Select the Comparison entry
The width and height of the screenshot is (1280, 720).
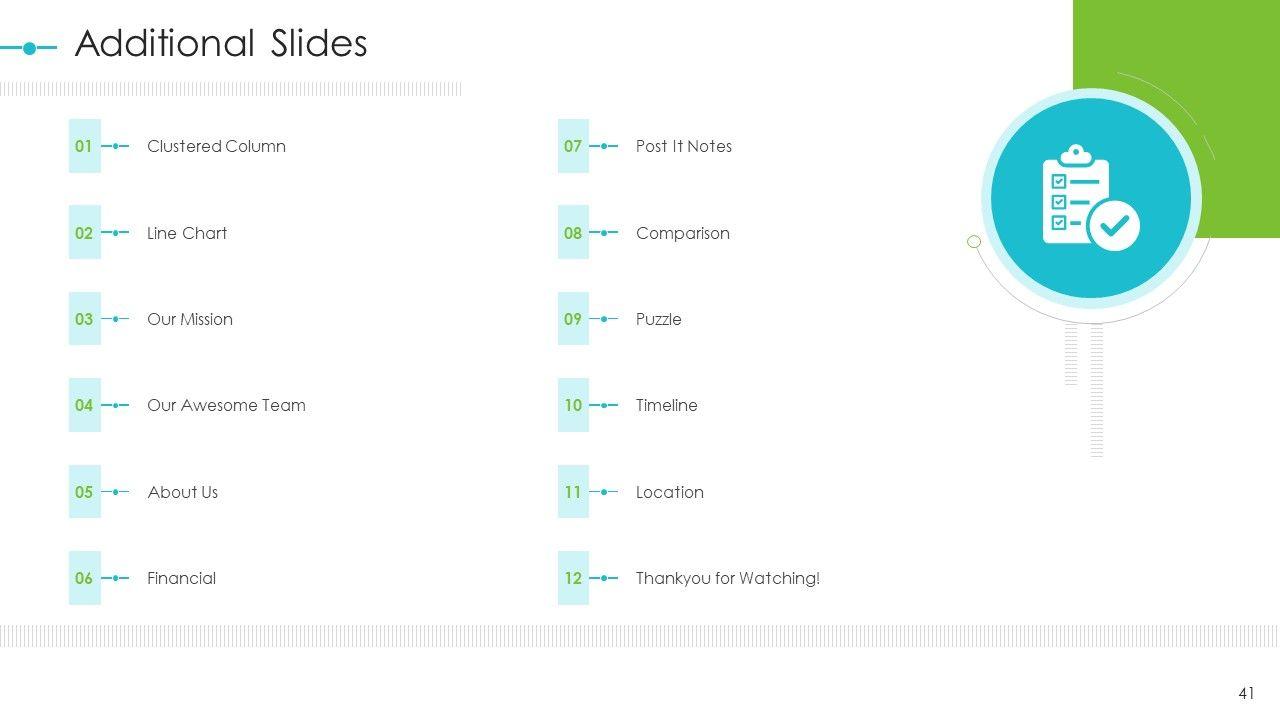[683, 233]
